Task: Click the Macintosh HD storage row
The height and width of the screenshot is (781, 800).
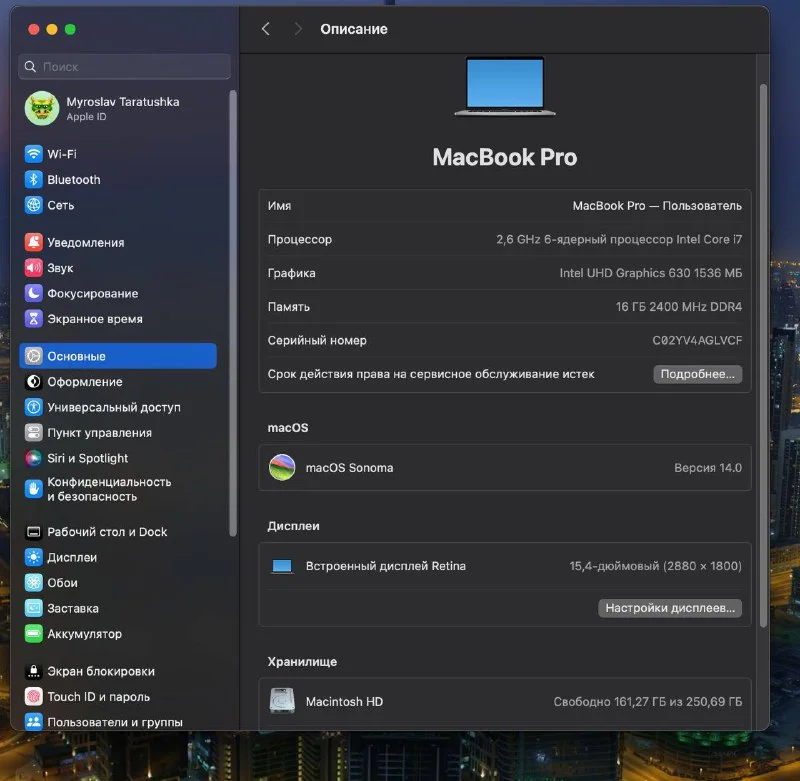Action: pos(504,702)
